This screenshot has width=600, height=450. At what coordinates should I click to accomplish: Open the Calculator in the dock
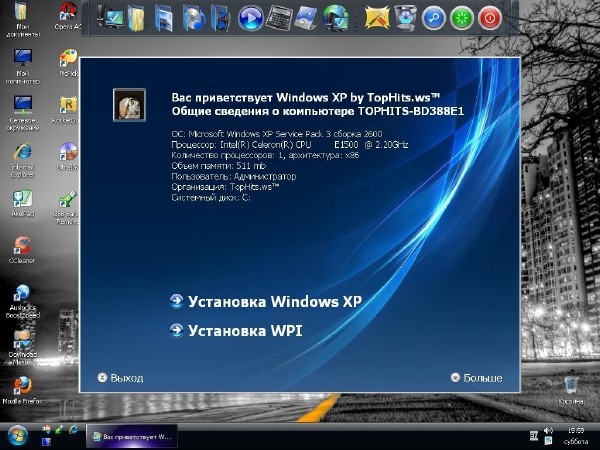tap(279, 18)
